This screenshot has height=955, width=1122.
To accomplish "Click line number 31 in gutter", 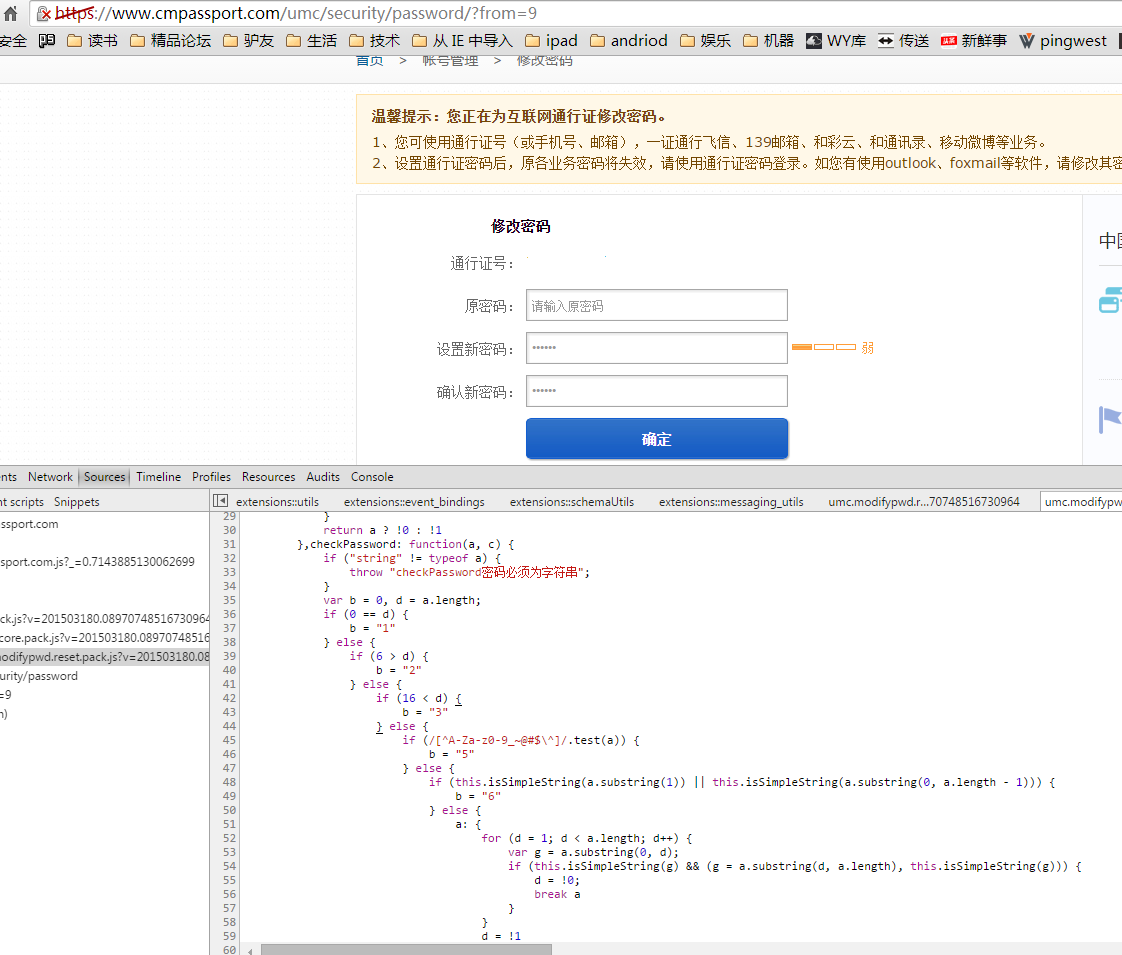I will click(x=229, y=544).
